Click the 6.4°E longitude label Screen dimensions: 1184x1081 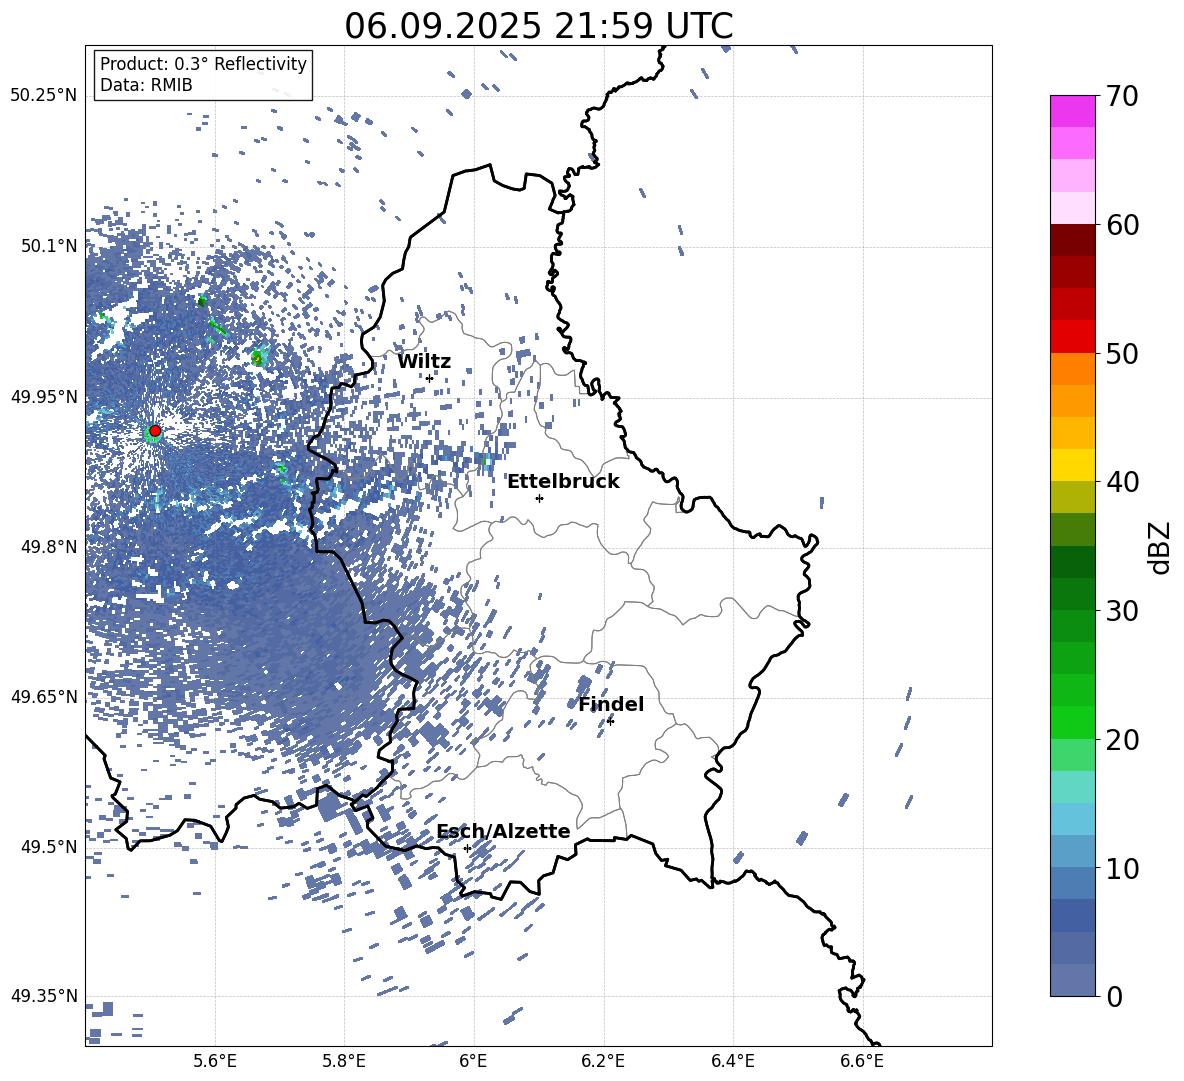pyautogui.click(x=732, y=1061)
